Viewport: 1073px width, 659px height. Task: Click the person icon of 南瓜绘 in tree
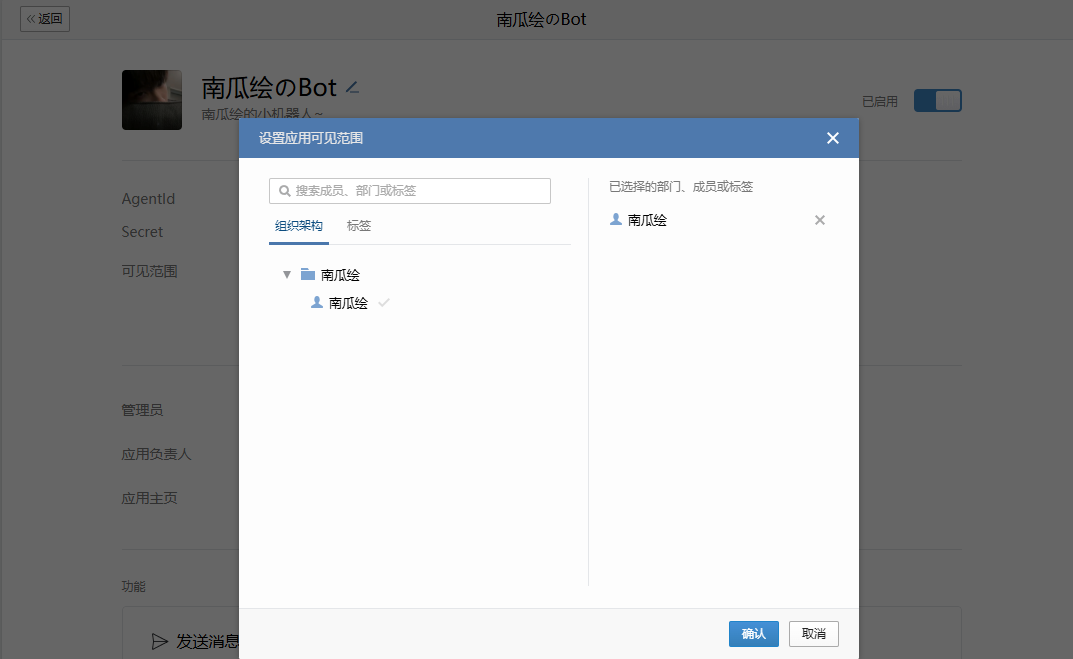[317, 302]
